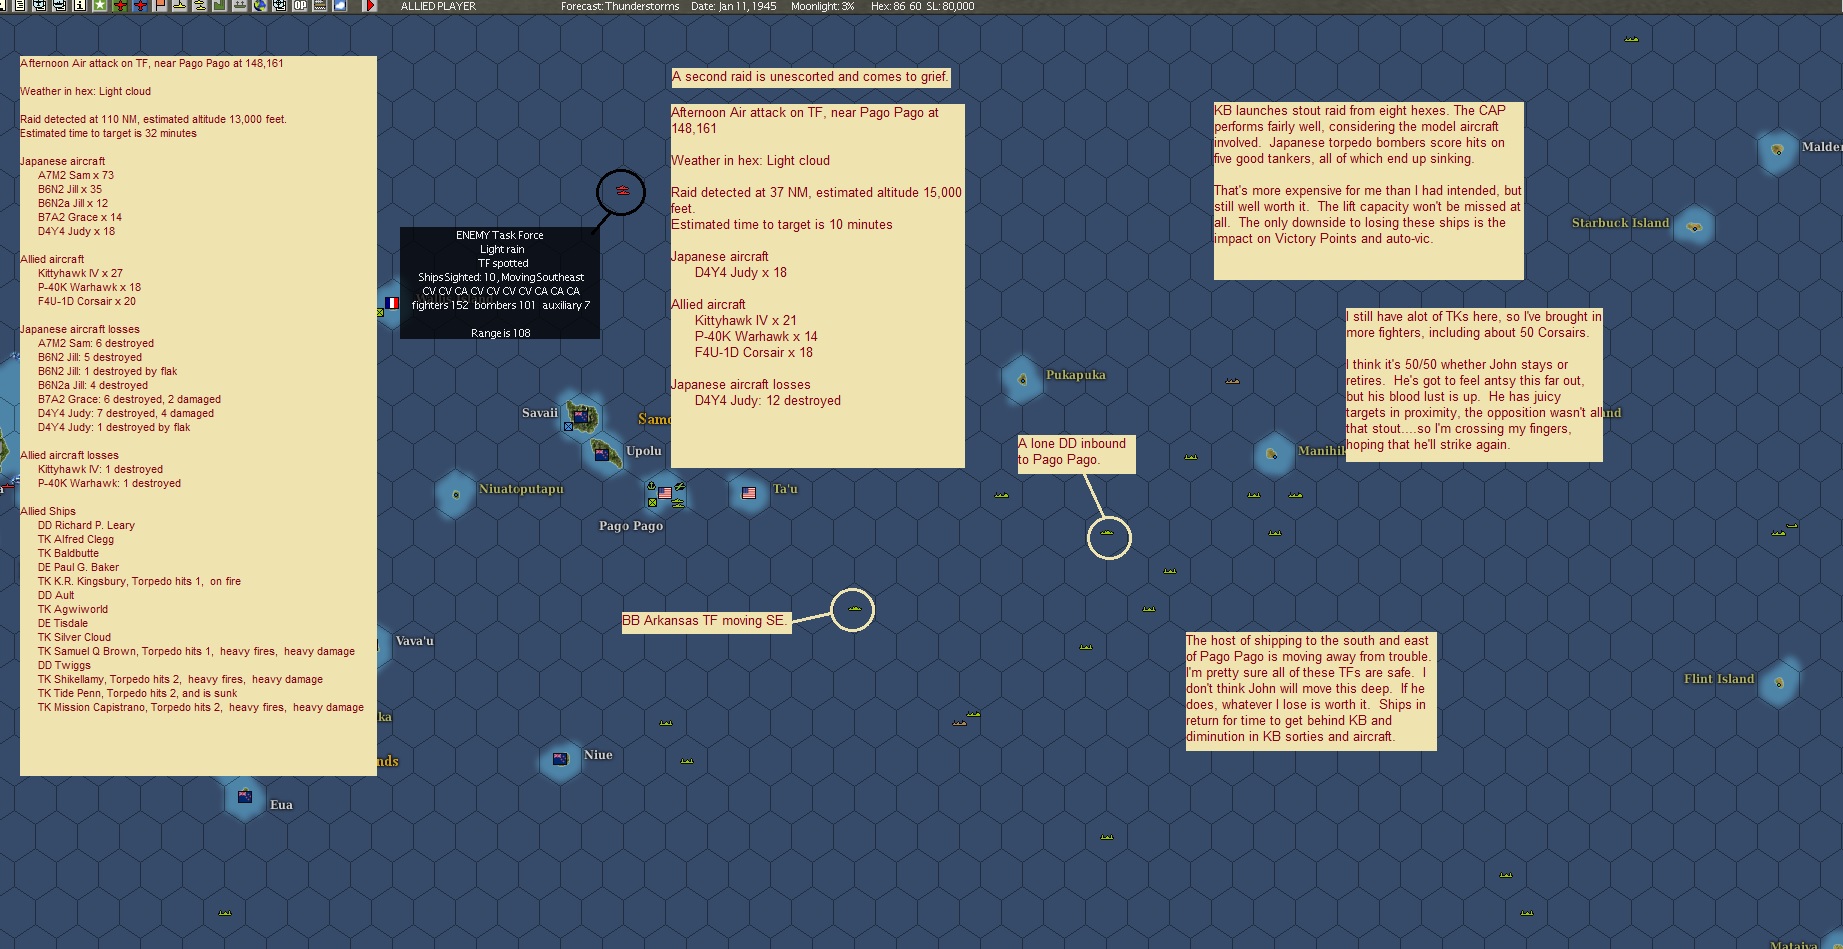This screenshot has height=949, width=1843.
Task: Select the US flag at Ta'u
Action: (749, 493)
